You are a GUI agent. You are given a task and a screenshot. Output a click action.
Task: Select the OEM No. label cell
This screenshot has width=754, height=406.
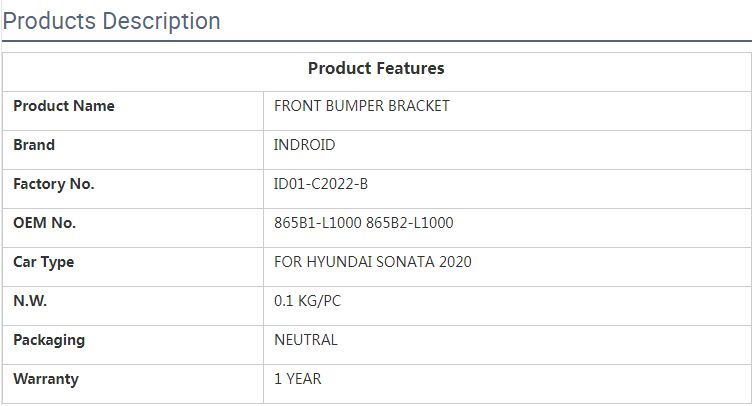point(45,223)
